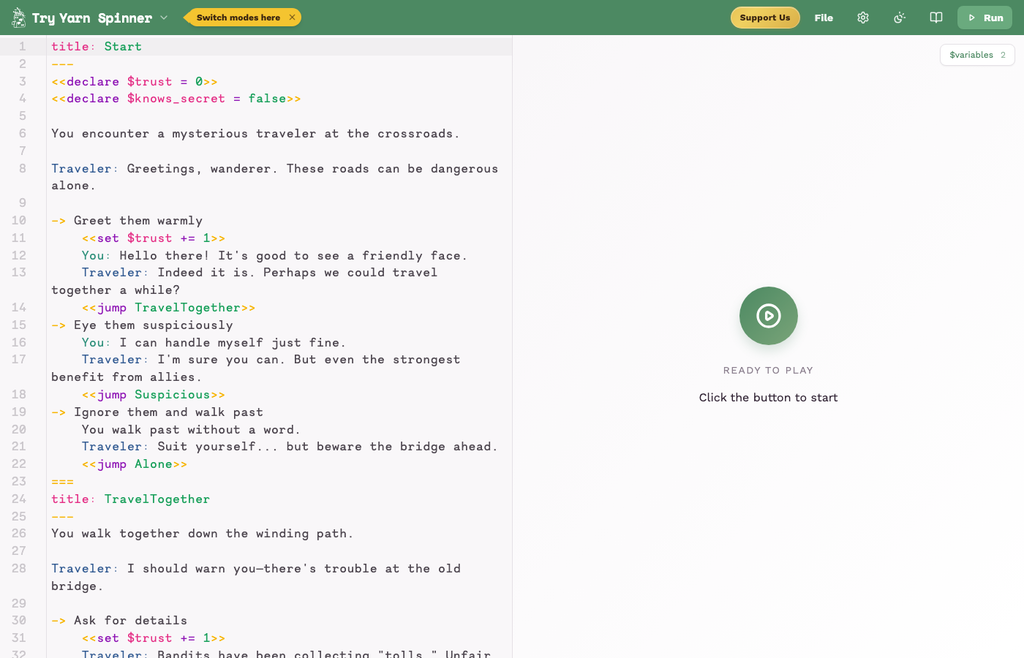The image size is (1024, 658).
Task: Open the $variables panel
Action: [x=977, y=55]
